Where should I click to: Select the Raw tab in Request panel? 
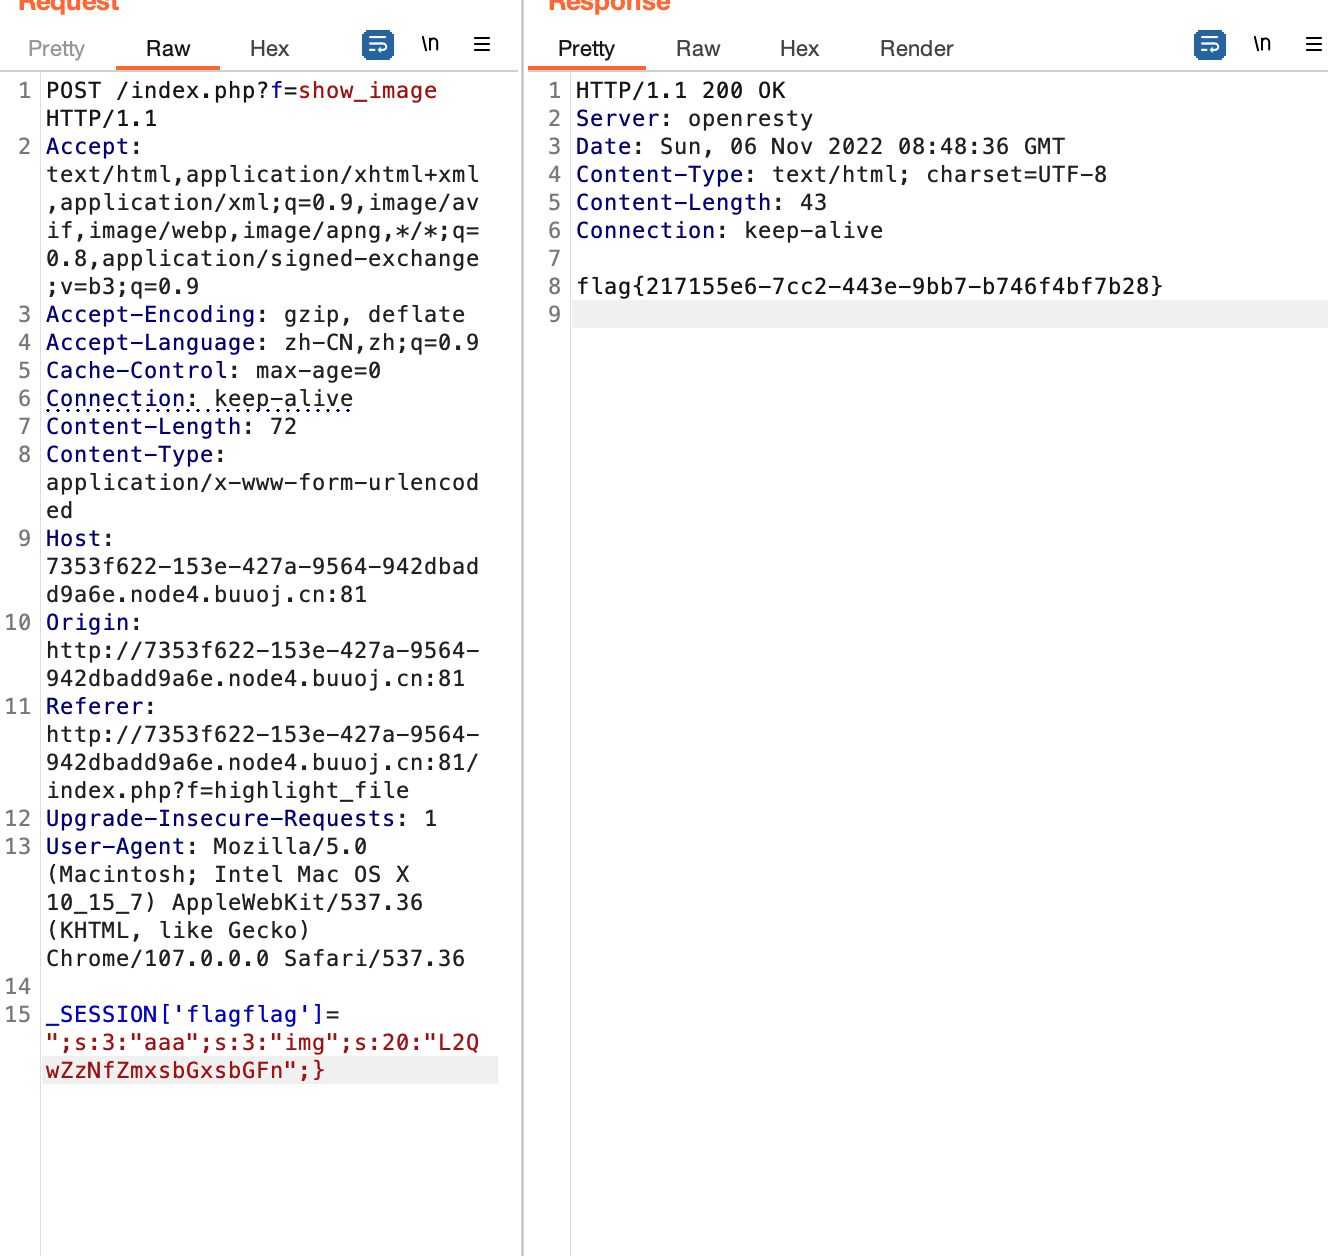(168, 48)
